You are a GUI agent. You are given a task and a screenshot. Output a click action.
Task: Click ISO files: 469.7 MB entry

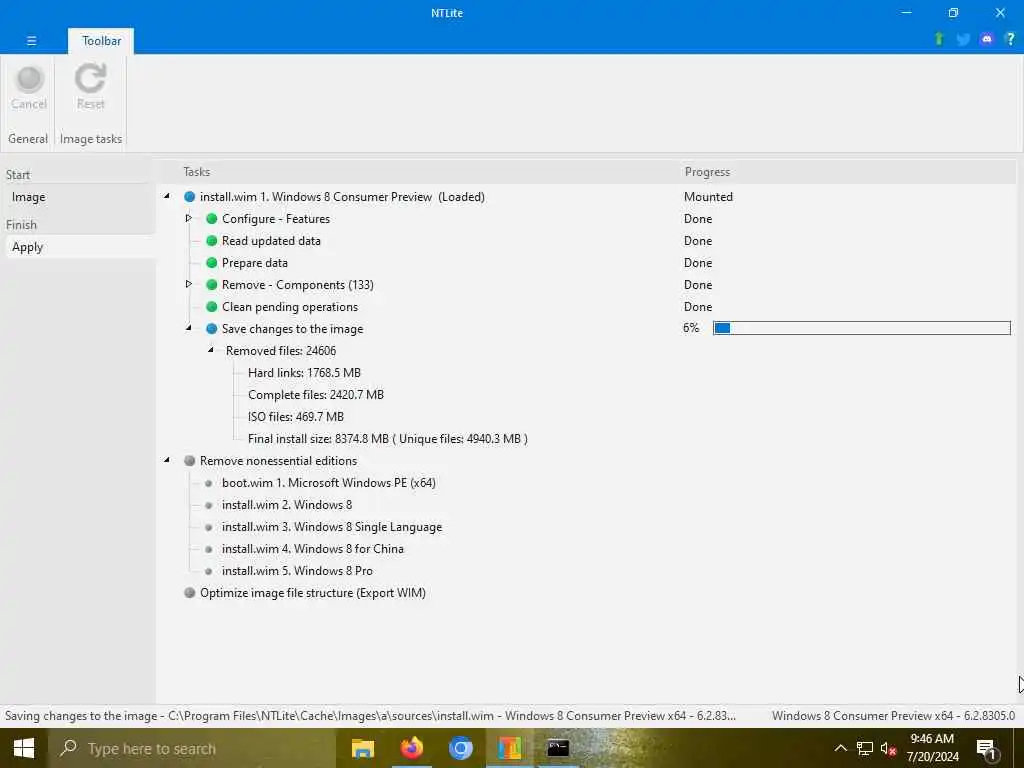(296, 417)
